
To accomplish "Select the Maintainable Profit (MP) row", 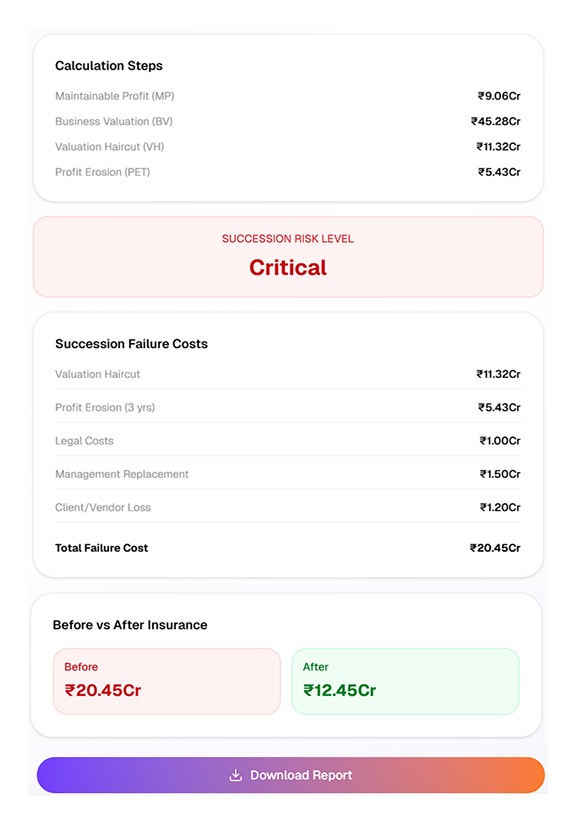I will coord(288,96).
